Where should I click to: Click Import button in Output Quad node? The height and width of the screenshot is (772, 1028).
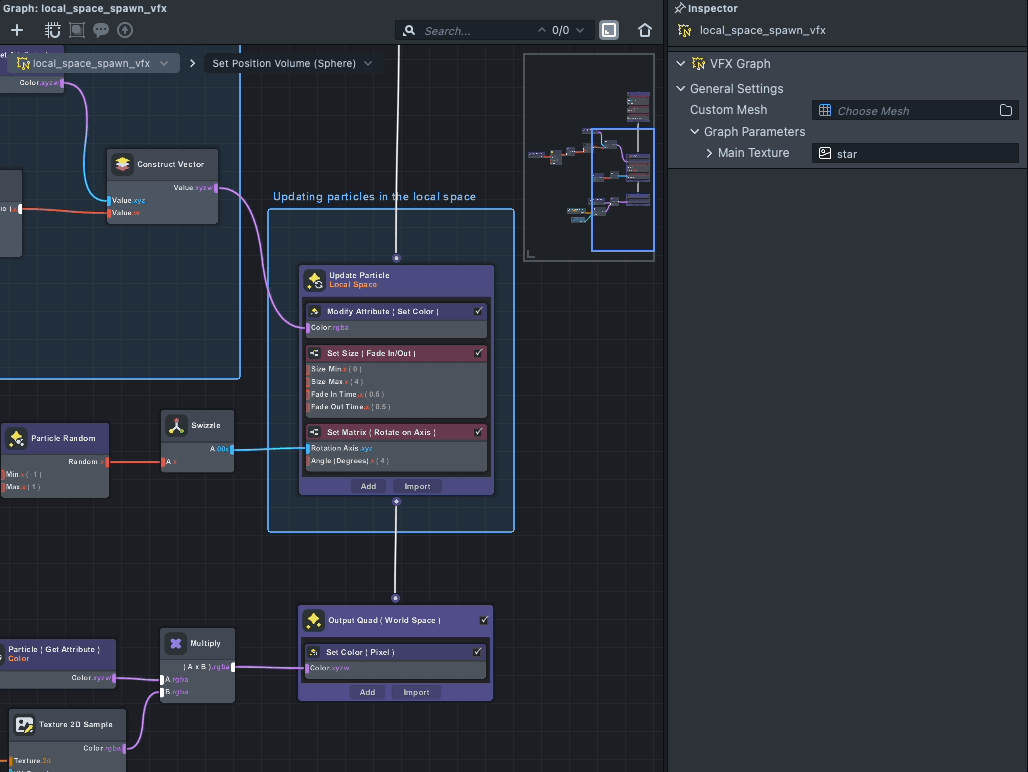416,692
